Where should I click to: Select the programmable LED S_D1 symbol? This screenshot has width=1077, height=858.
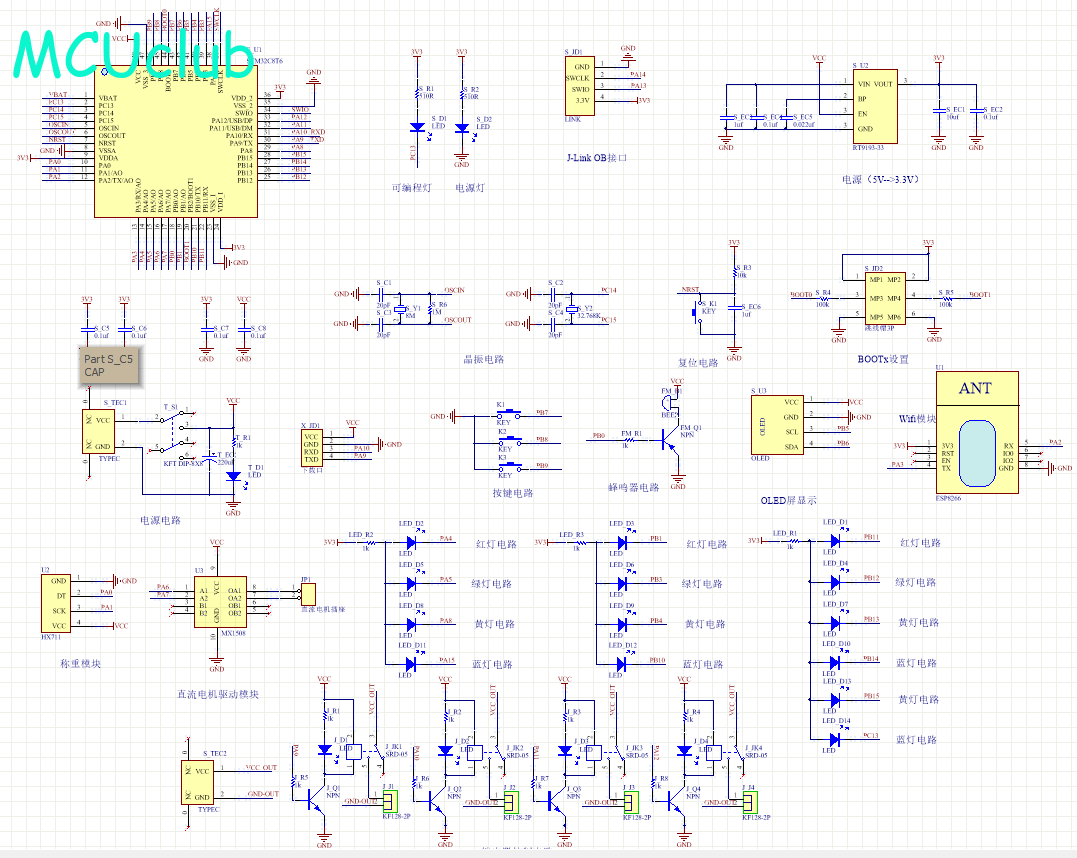[x=417, y=128]
